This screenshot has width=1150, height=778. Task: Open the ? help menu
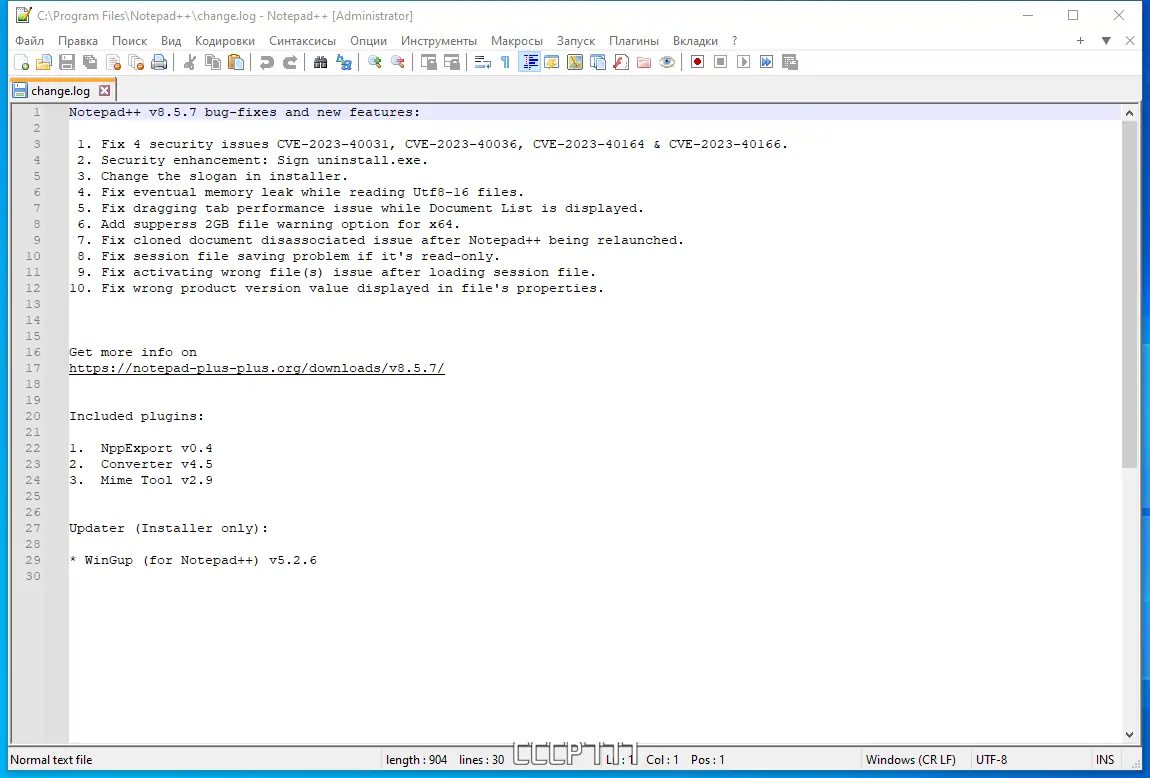pos(734,41)
